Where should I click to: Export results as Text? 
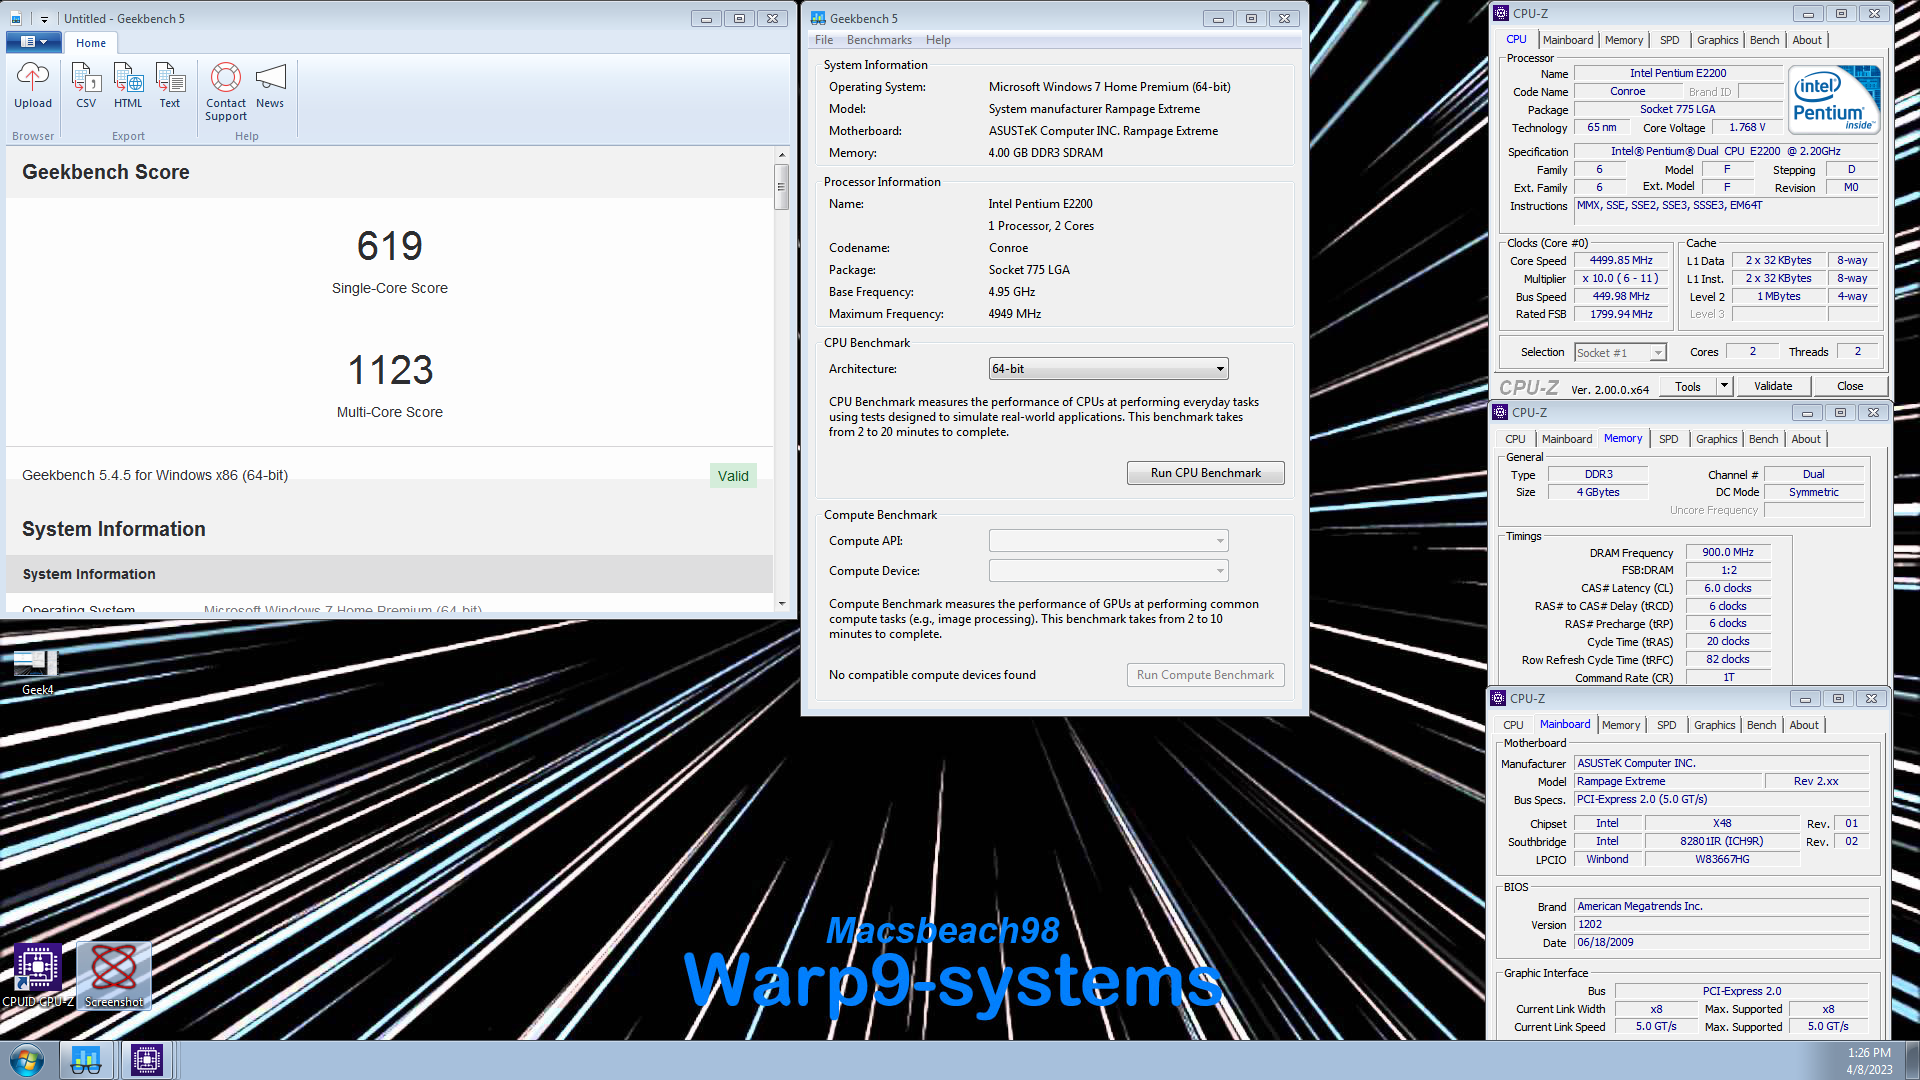[x=170, y=85]
